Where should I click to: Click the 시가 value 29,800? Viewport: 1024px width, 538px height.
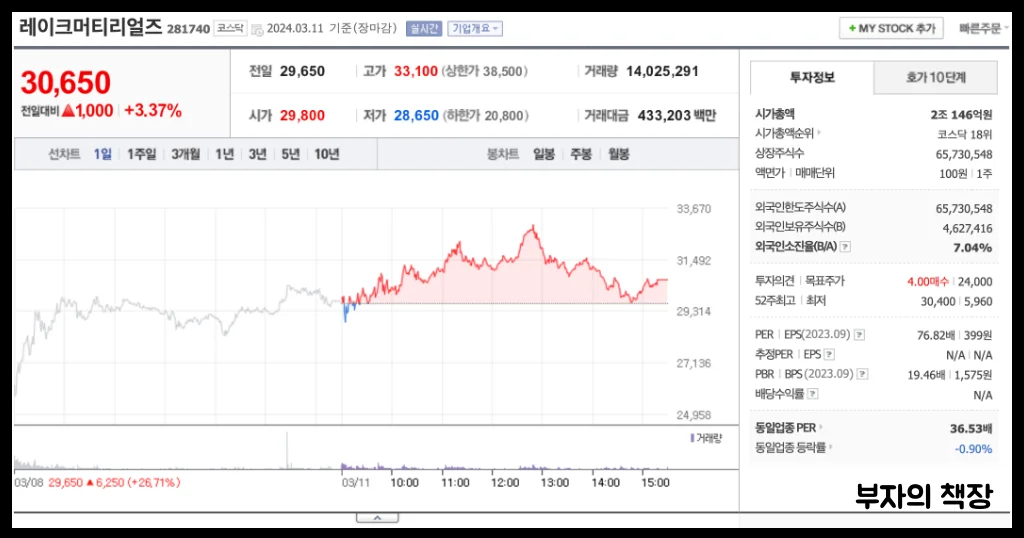click(302, 116)
